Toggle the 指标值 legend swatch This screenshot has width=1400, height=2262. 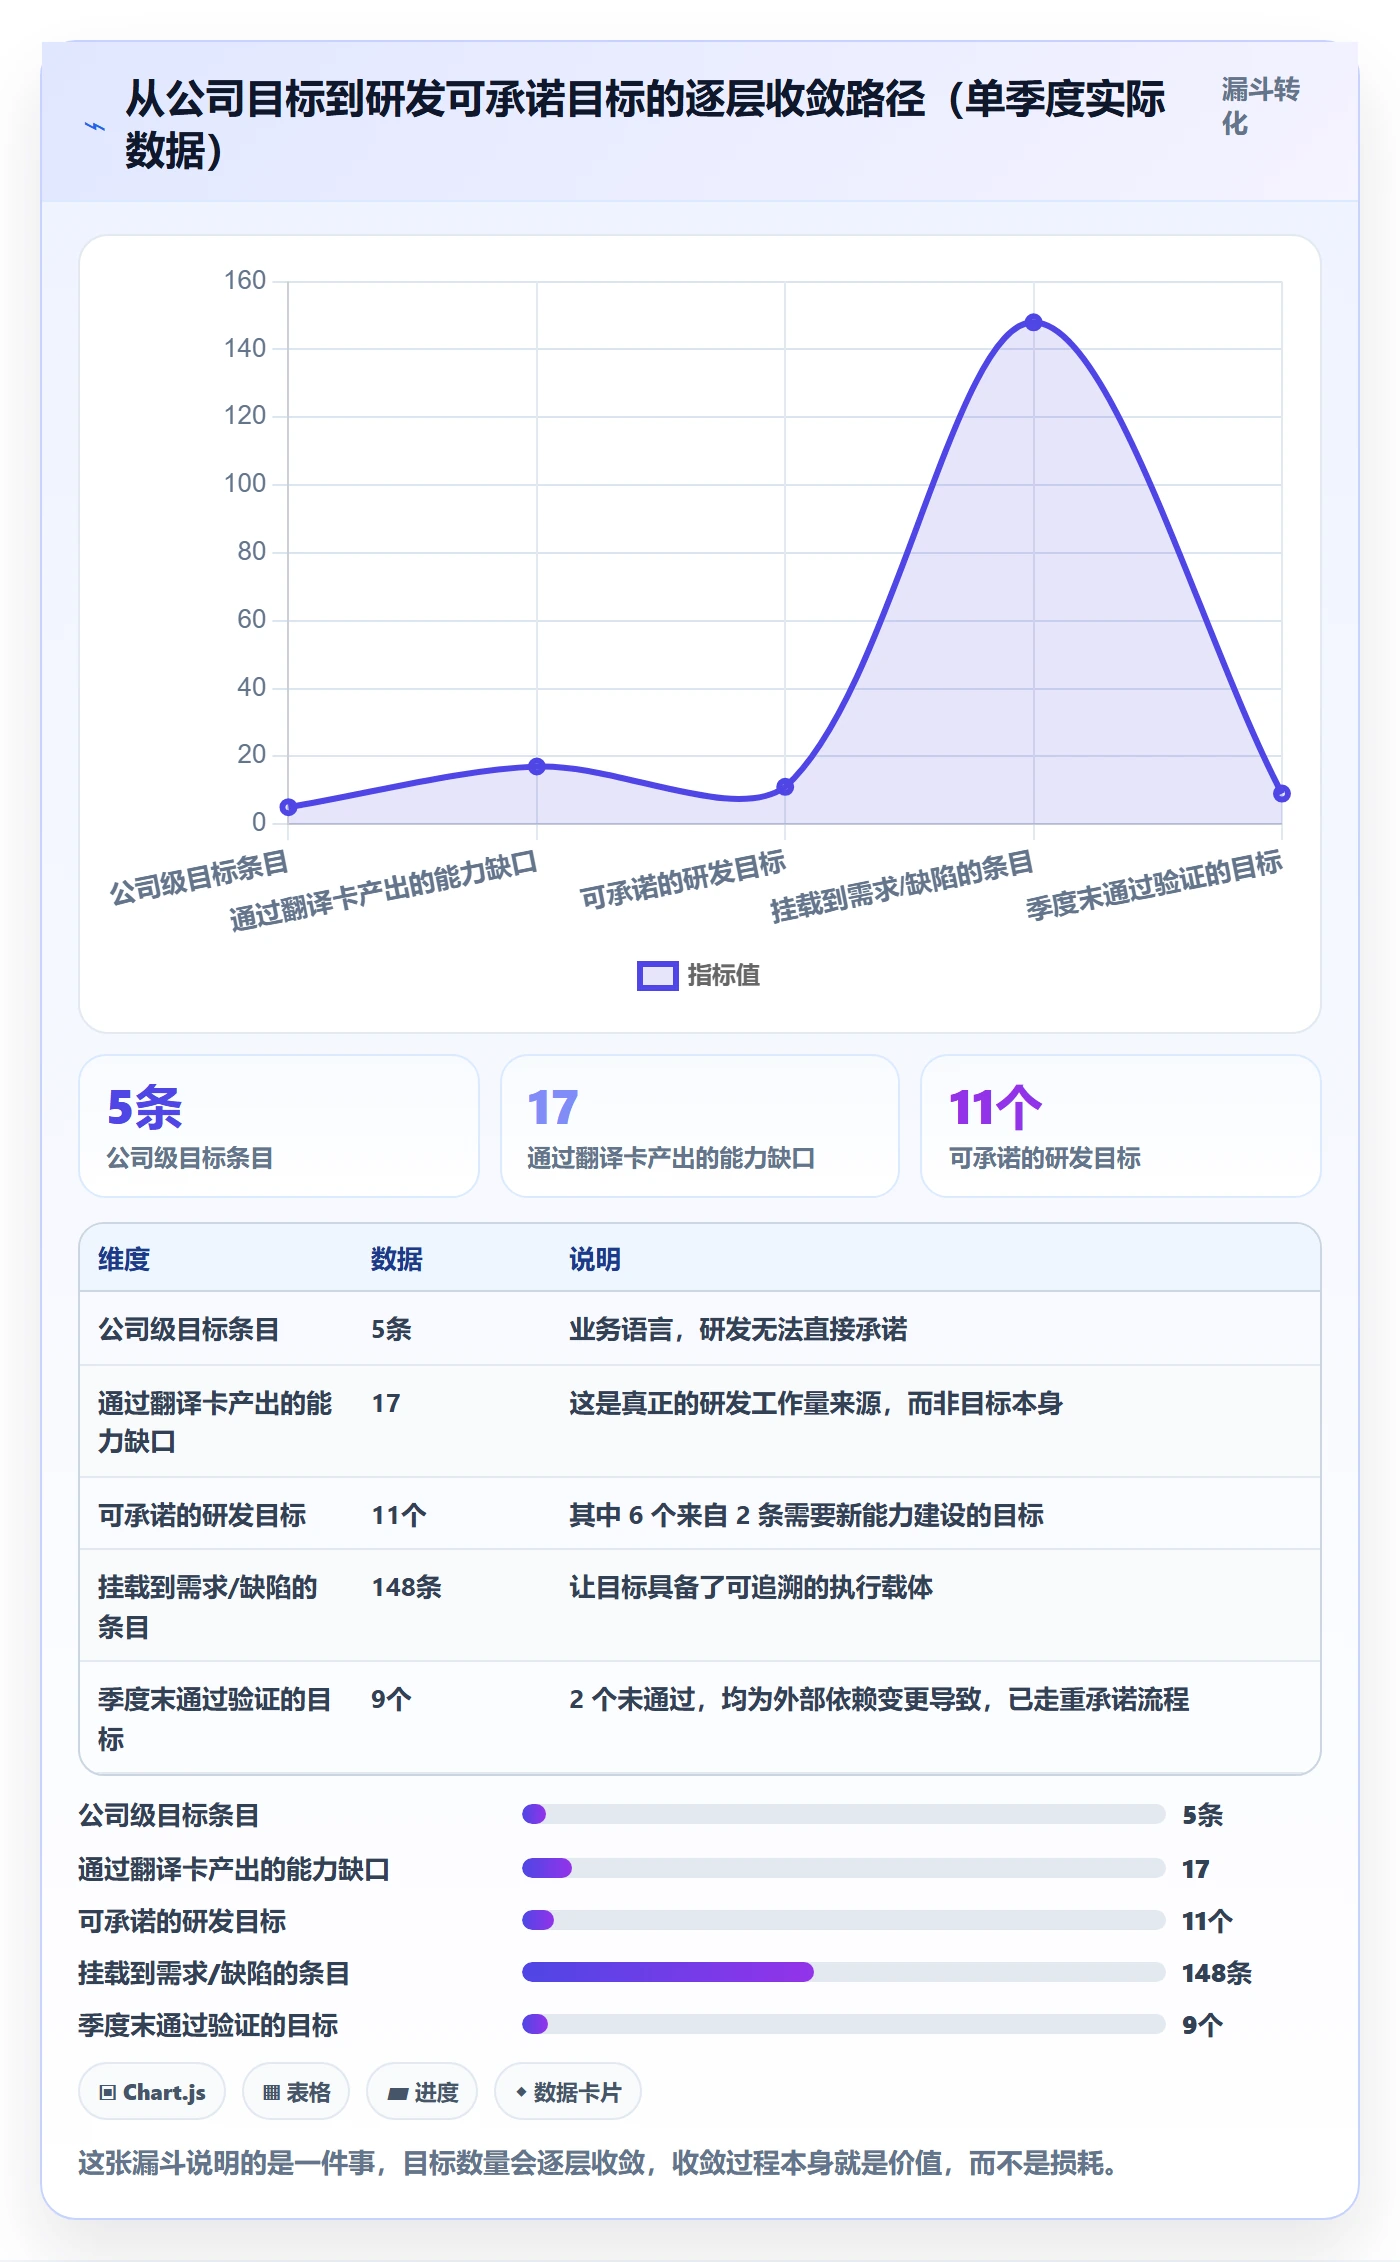pos(658,975)
